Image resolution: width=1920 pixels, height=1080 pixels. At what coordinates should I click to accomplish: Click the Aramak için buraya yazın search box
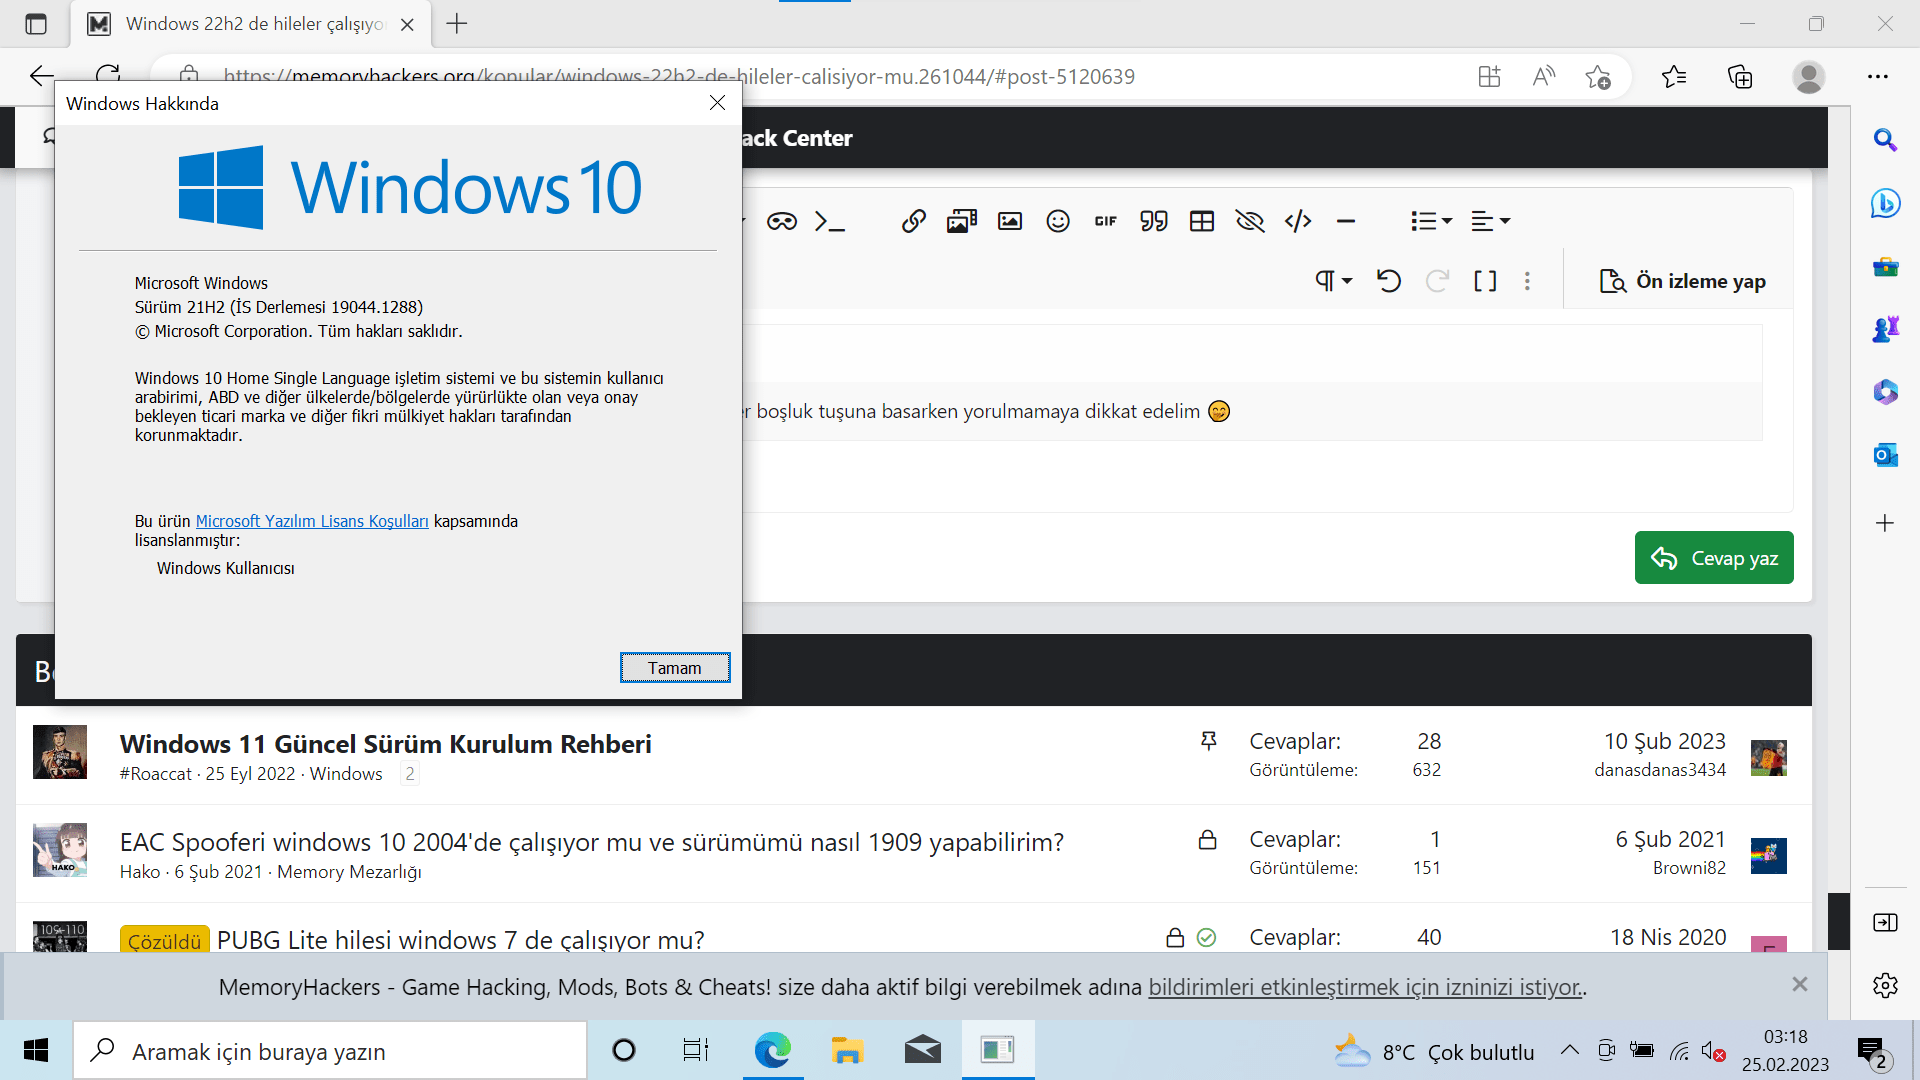[x=330, y=1051]
